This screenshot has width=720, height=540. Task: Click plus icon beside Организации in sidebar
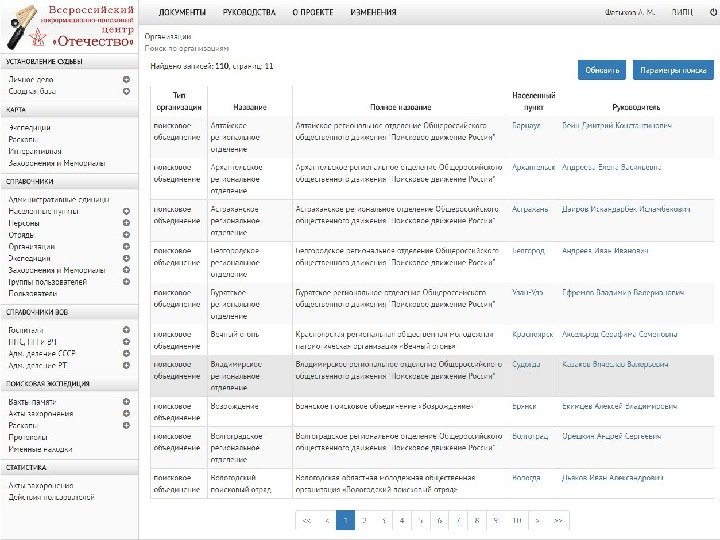pyautogui.click(x=126, y=245)
